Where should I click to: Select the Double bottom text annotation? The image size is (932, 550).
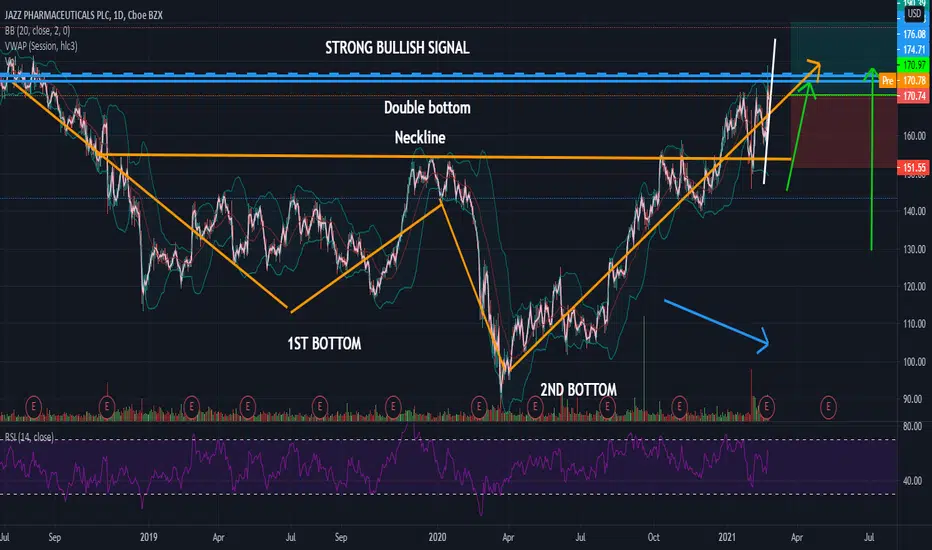click(427, 108)
